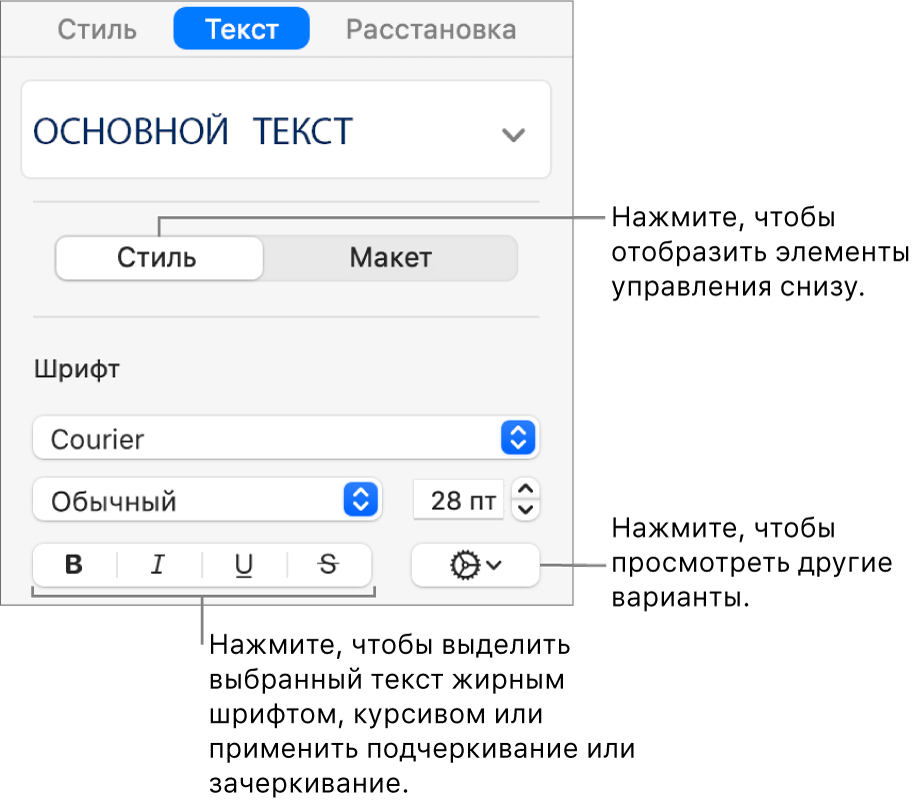Screen dimensions: 923x806
Task: Underline text with the U icon
Action: (x=244, y=565)
